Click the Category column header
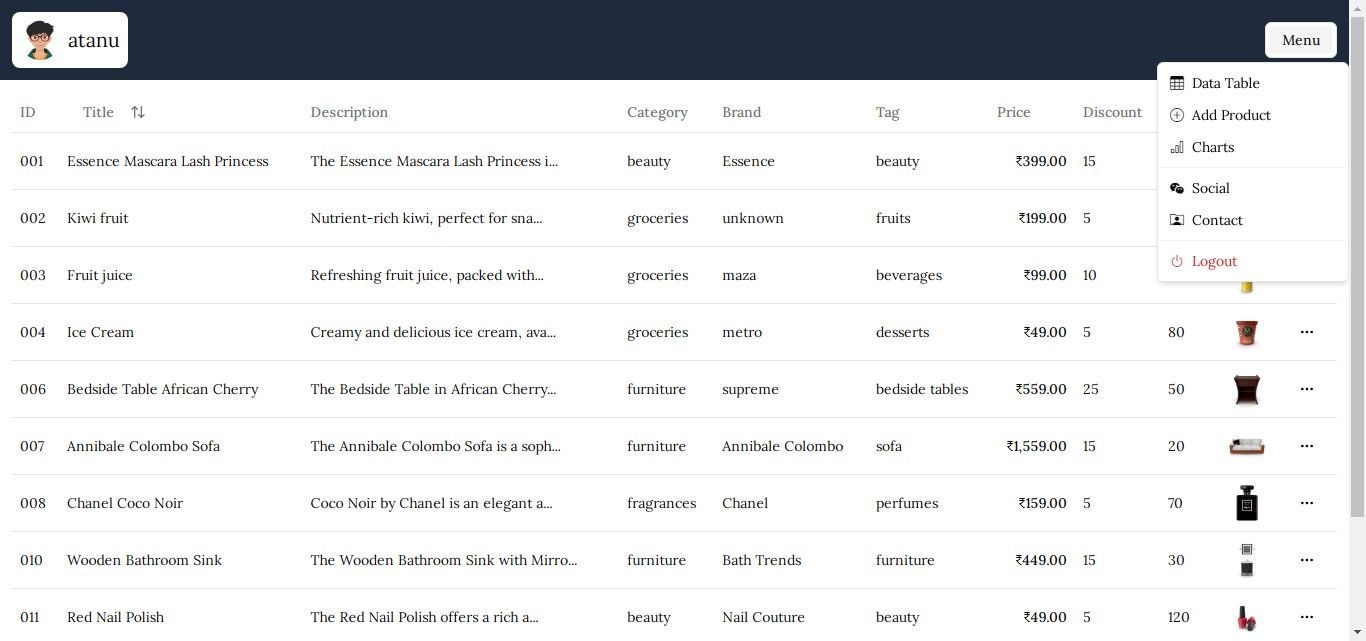The image size is (1366, 641). point(657,112)
